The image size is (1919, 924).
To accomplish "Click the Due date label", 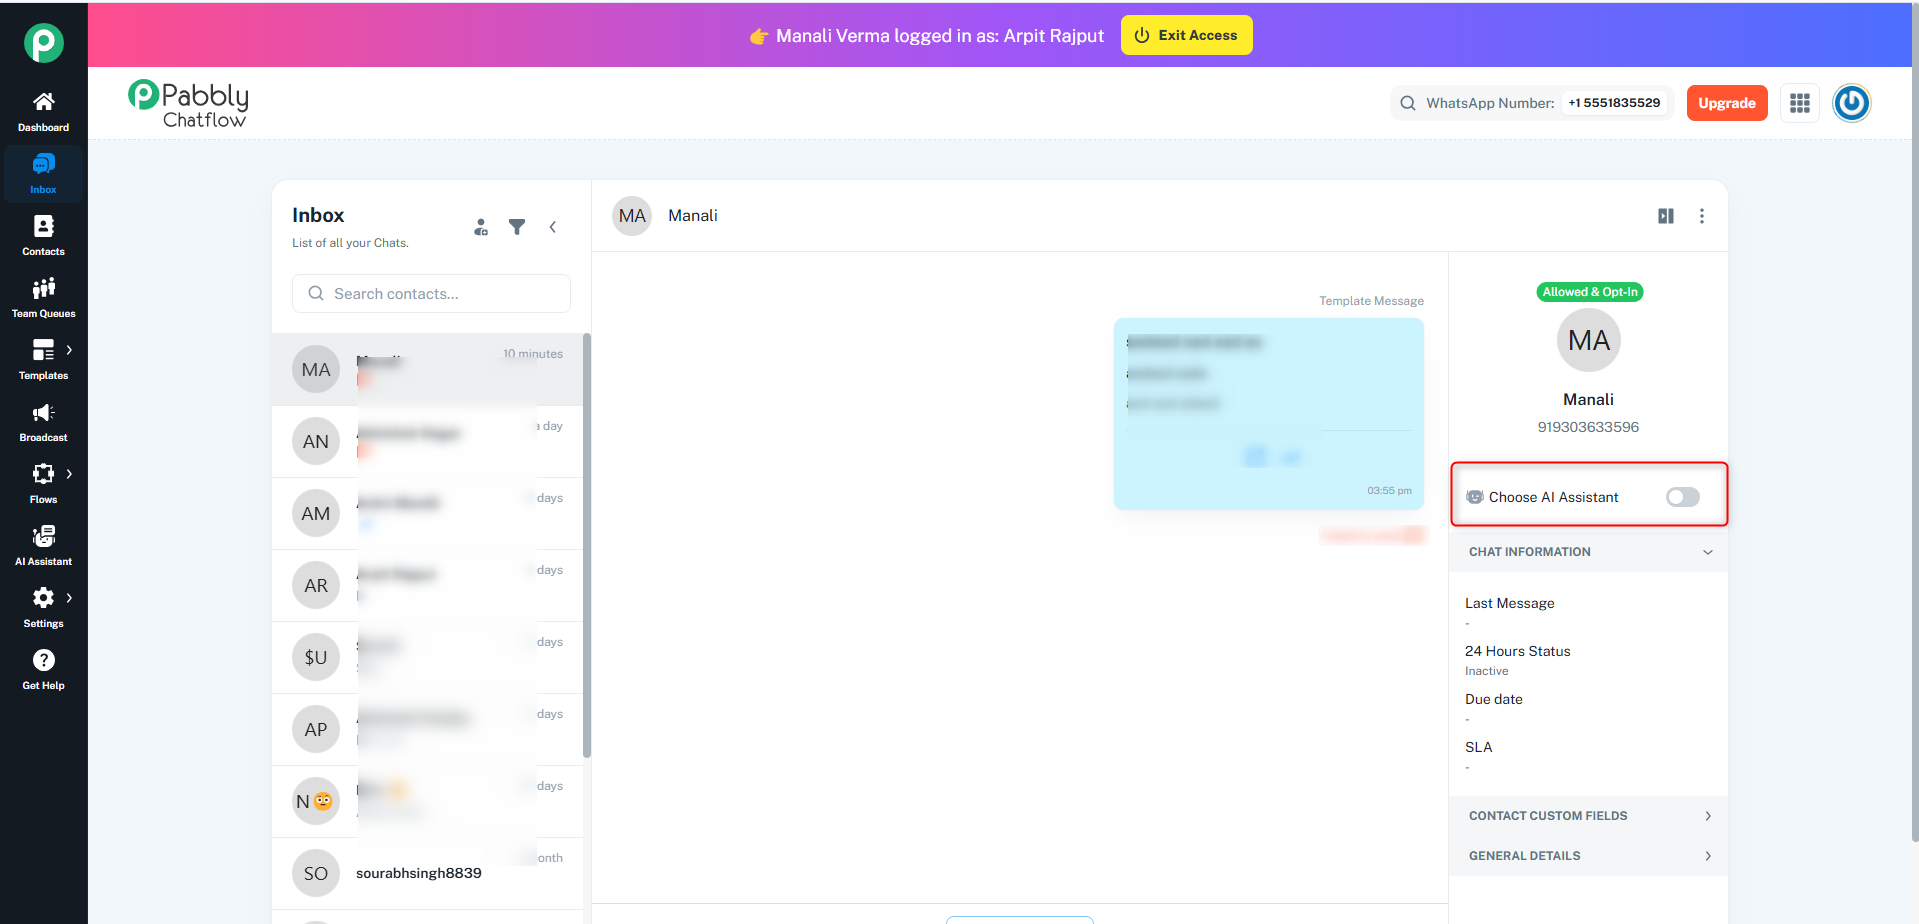I will [x=1494, y=699].
